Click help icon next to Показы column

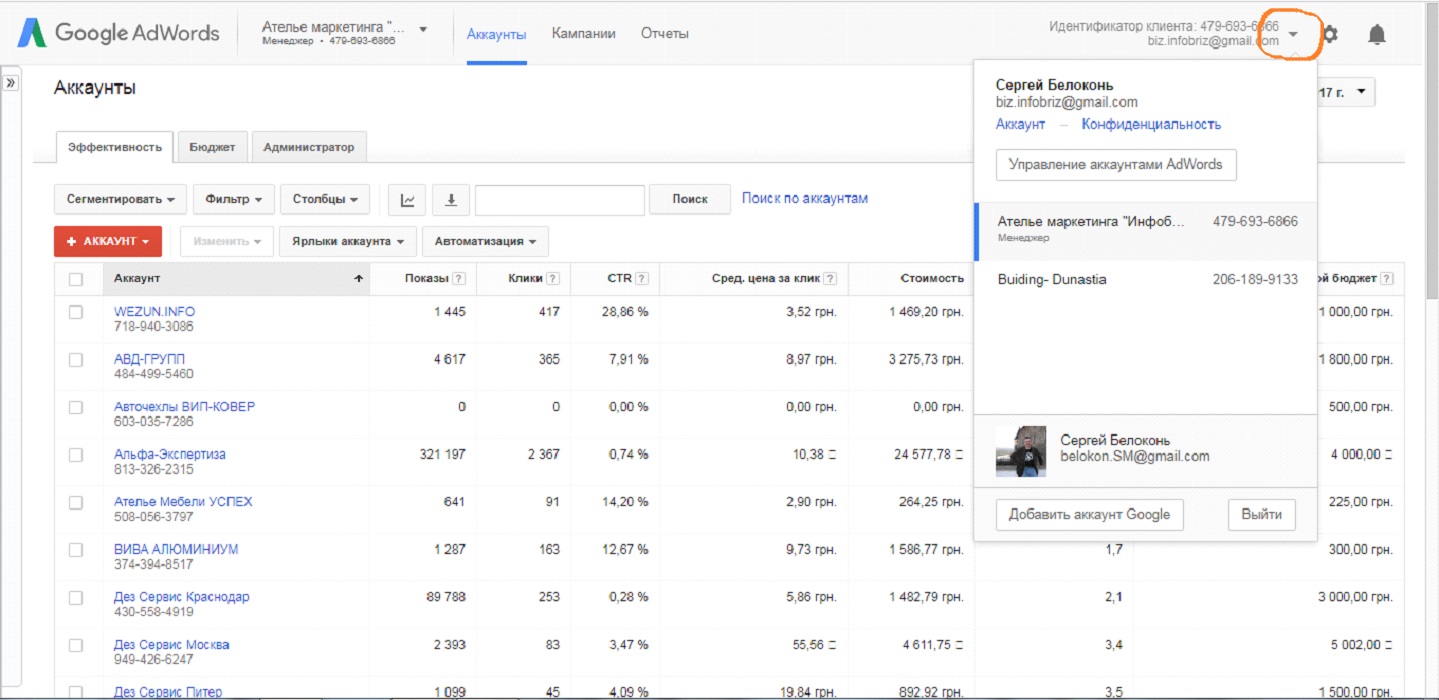[x=459, y=279]
